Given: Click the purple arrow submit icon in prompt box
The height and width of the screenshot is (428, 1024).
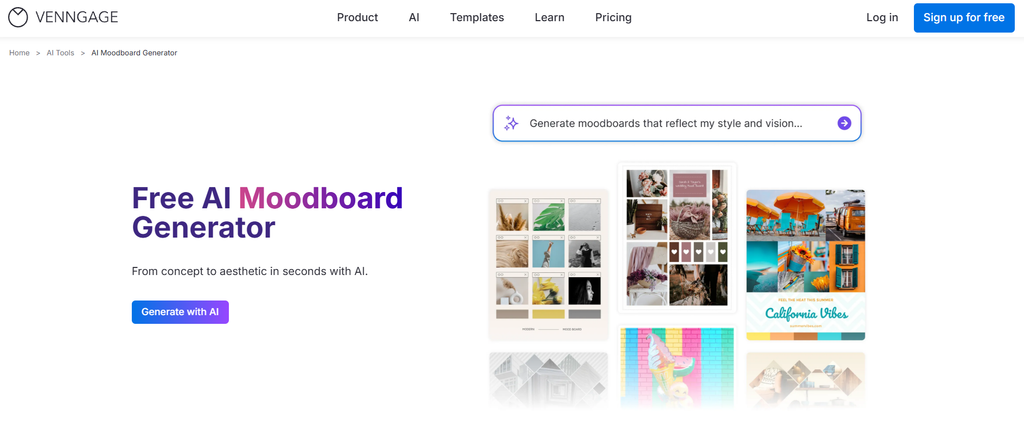Looking at the screenshot, I should pyautogui.click(x=844, y=123).
